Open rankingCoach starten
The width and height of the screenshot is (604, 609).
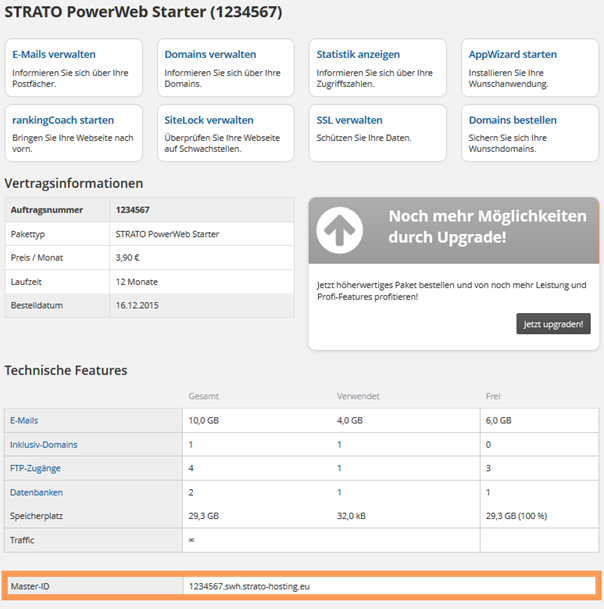(63, 120)
